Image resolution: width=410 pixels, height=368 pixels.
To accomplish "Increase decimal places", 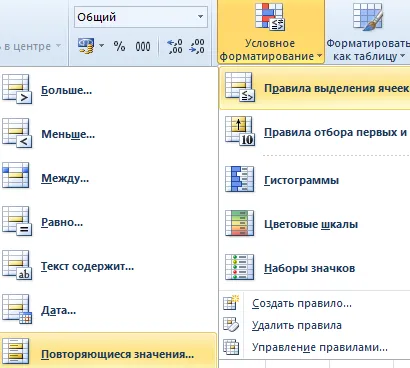I will [x=175, y=46].
